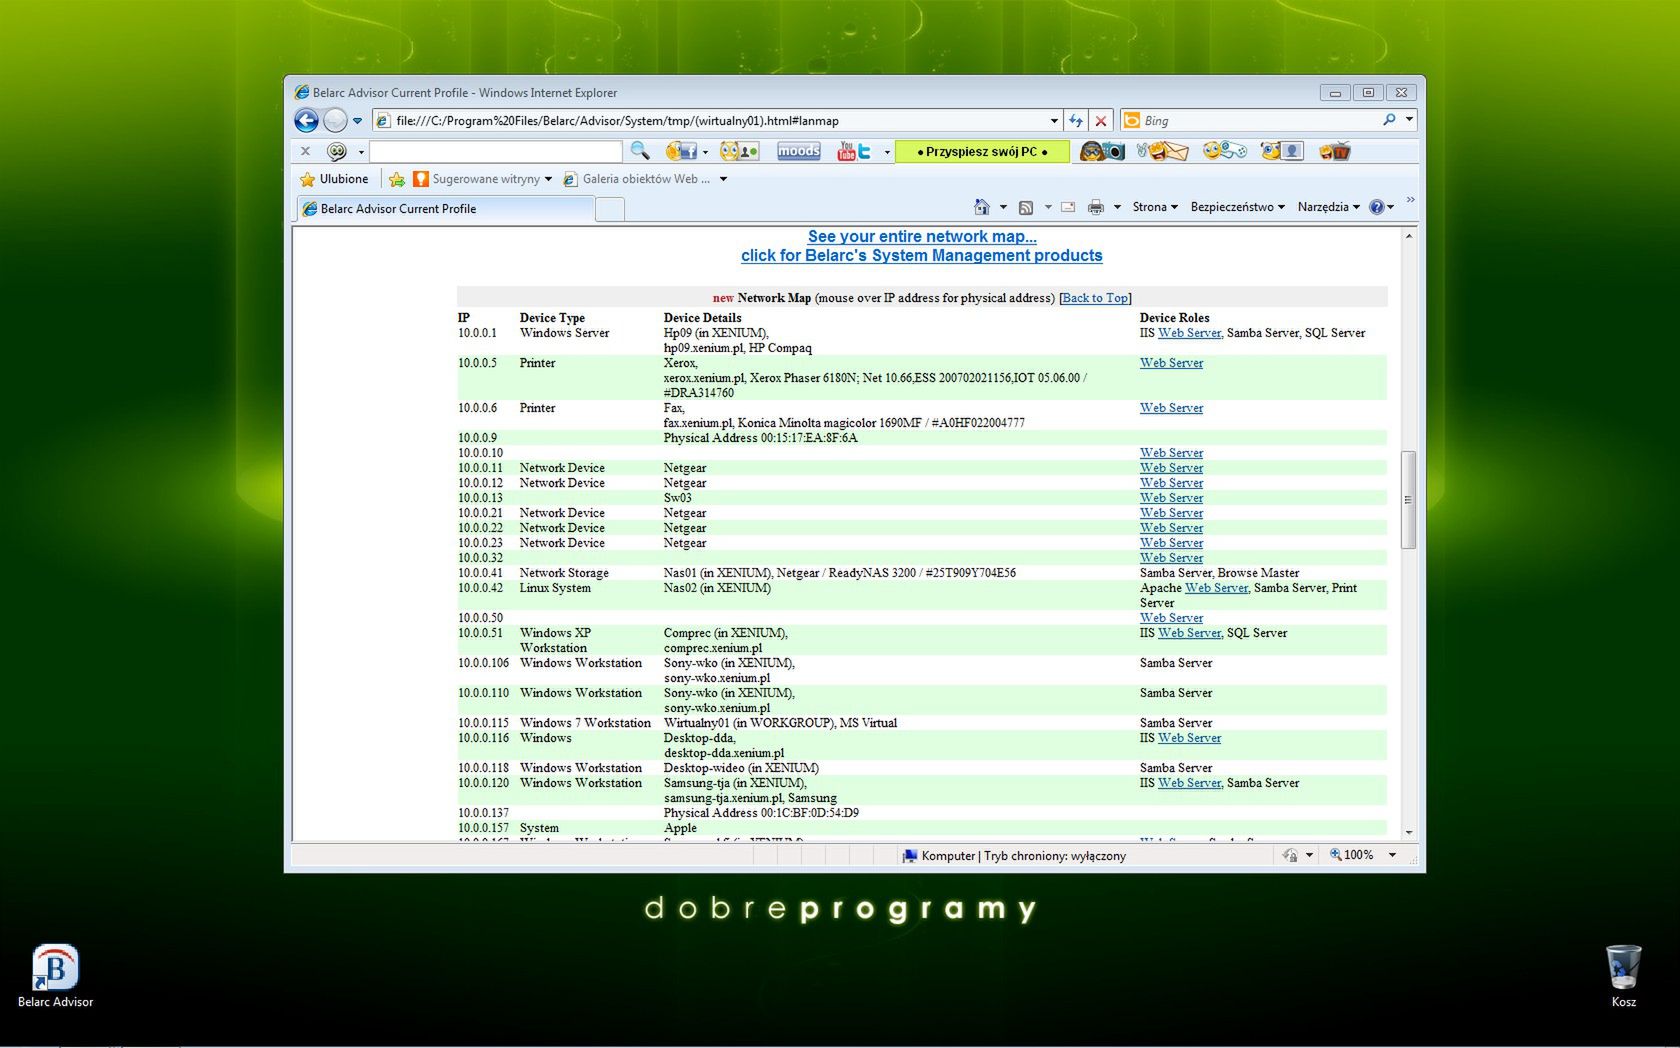
Task: Click the zoom level 100% button
Action: 1351,855
